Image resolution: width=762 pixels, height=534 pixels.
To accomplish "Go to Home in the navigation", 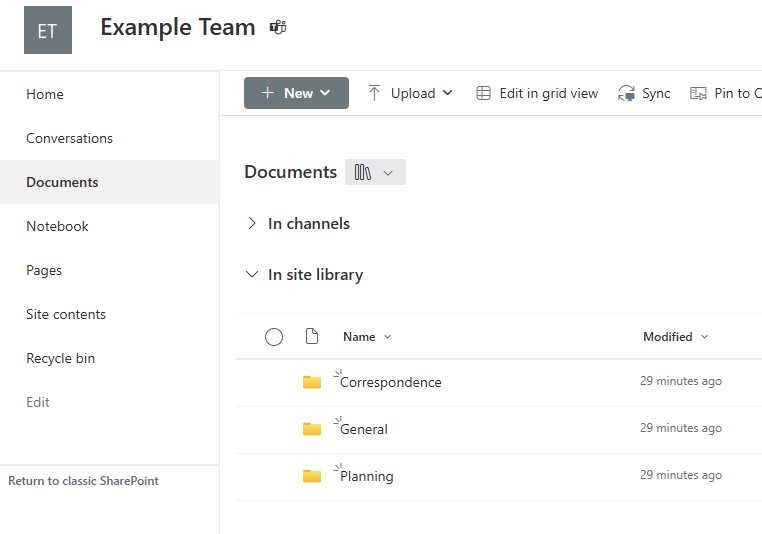I will (45, 94).
